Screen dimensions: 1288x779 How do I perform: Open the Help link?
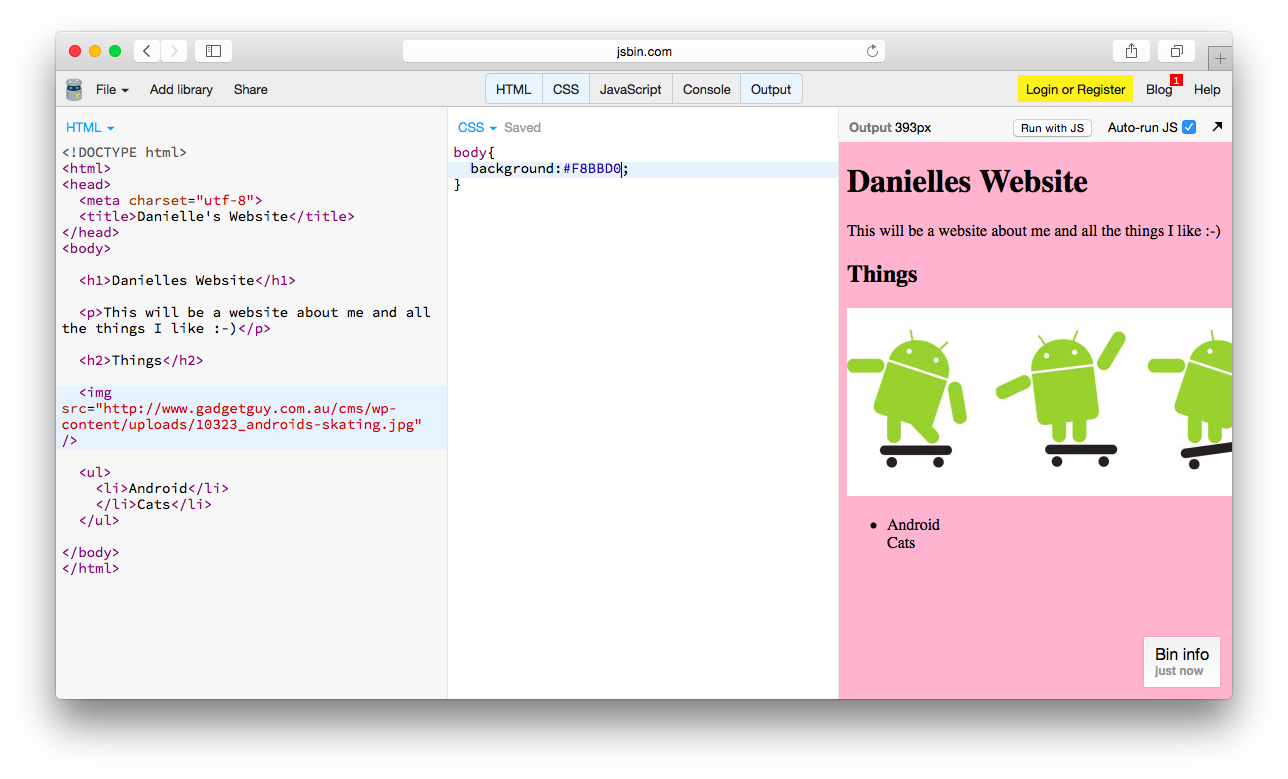click(1207, 89)
